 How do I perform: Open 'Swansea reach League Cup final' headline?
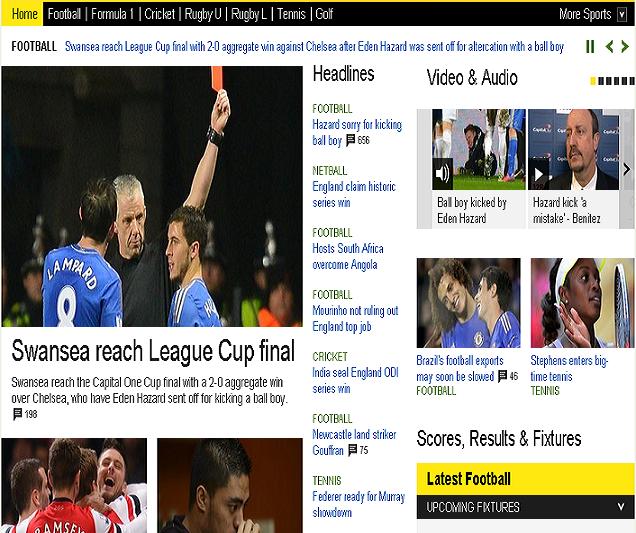(x=153, y=351)
